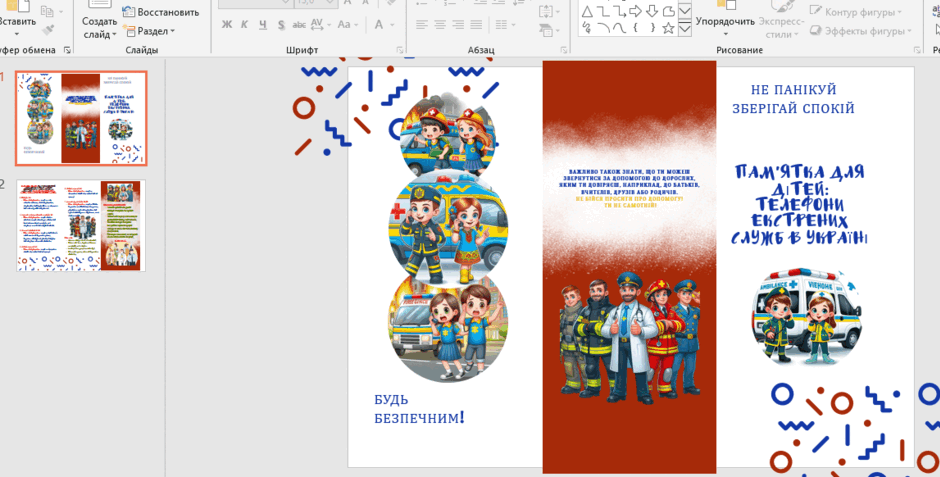Align text right in paragraph group
This screenshot has height=477, width=940.
[x=458, y=25]
